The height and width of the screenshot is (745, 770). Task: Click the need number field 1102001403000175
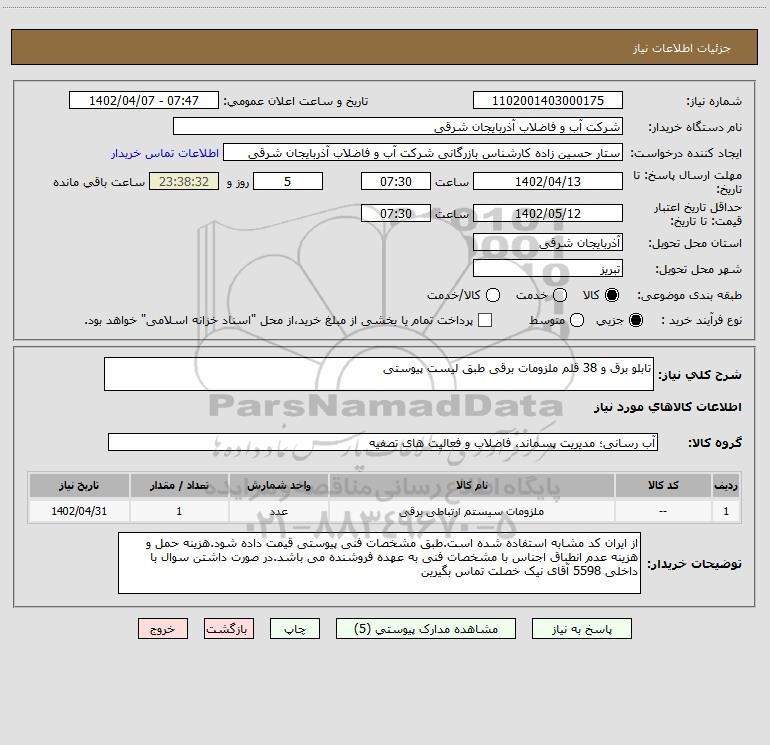pyautogui.click(x=548, y=101)
